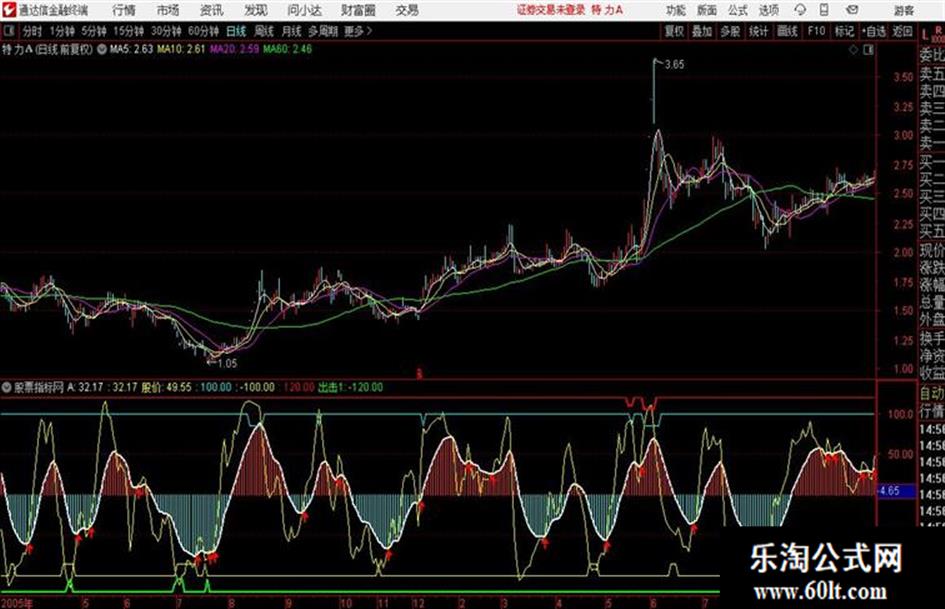
Task: Click the 特力A (日线 前复权) chart title
Action: coord(48,49)
